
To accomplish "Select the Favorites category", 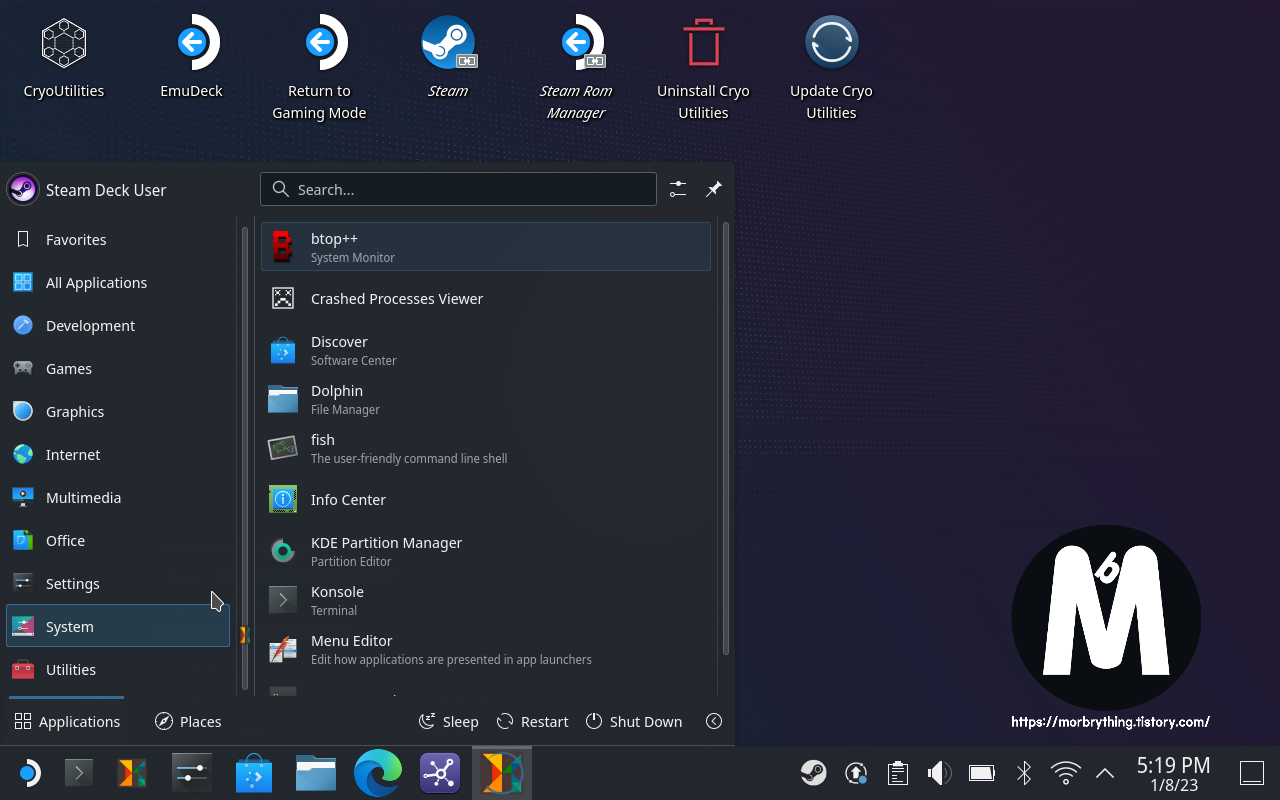I will point(118,240).
